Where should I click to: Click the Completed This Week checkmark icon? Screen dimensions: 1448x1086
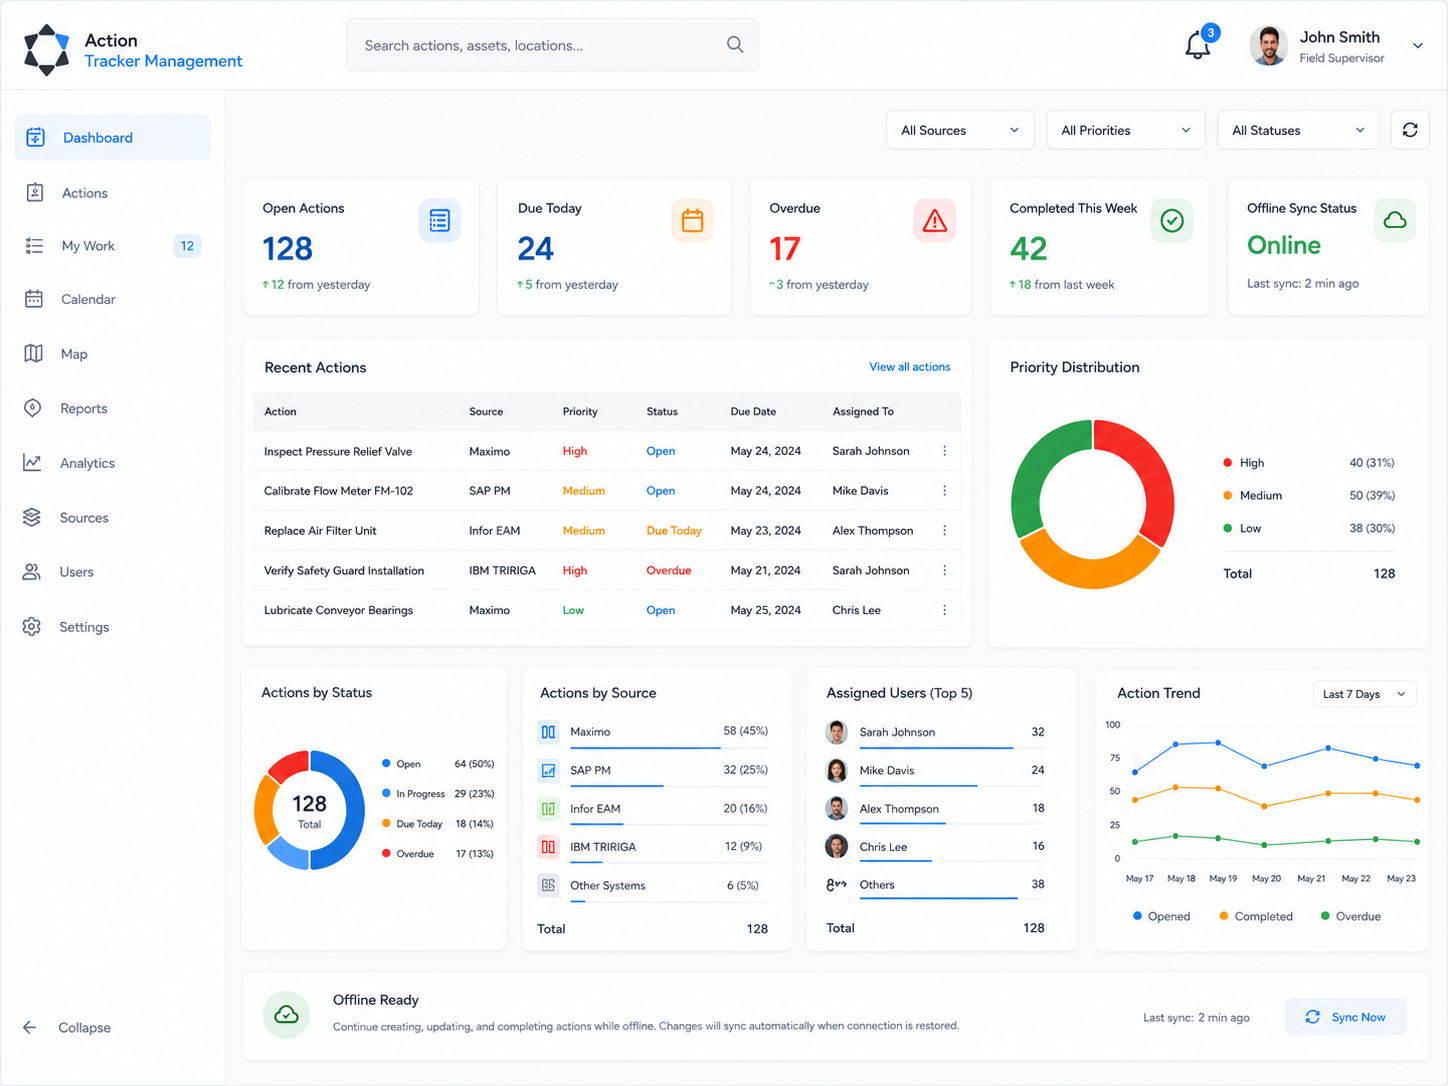click(1171, 221)
